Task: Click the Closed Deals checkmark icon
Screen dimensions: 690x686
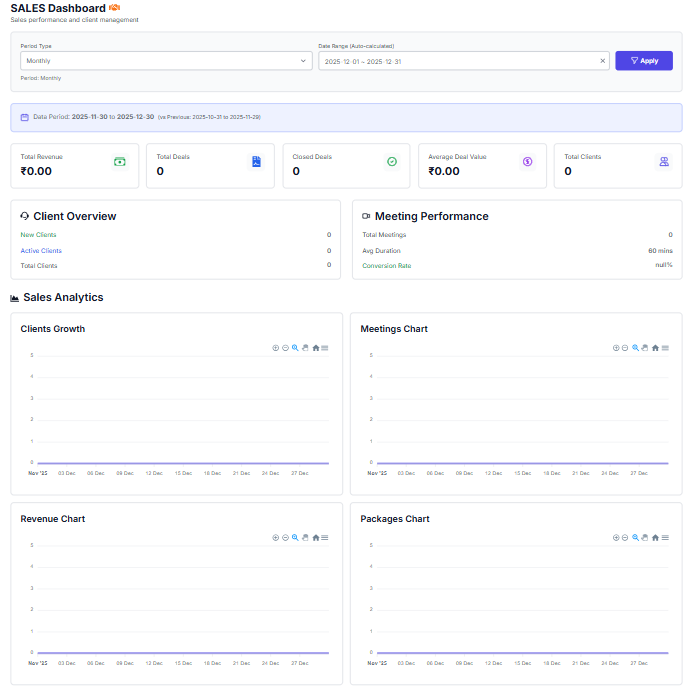Action: (x=392, y=161)
